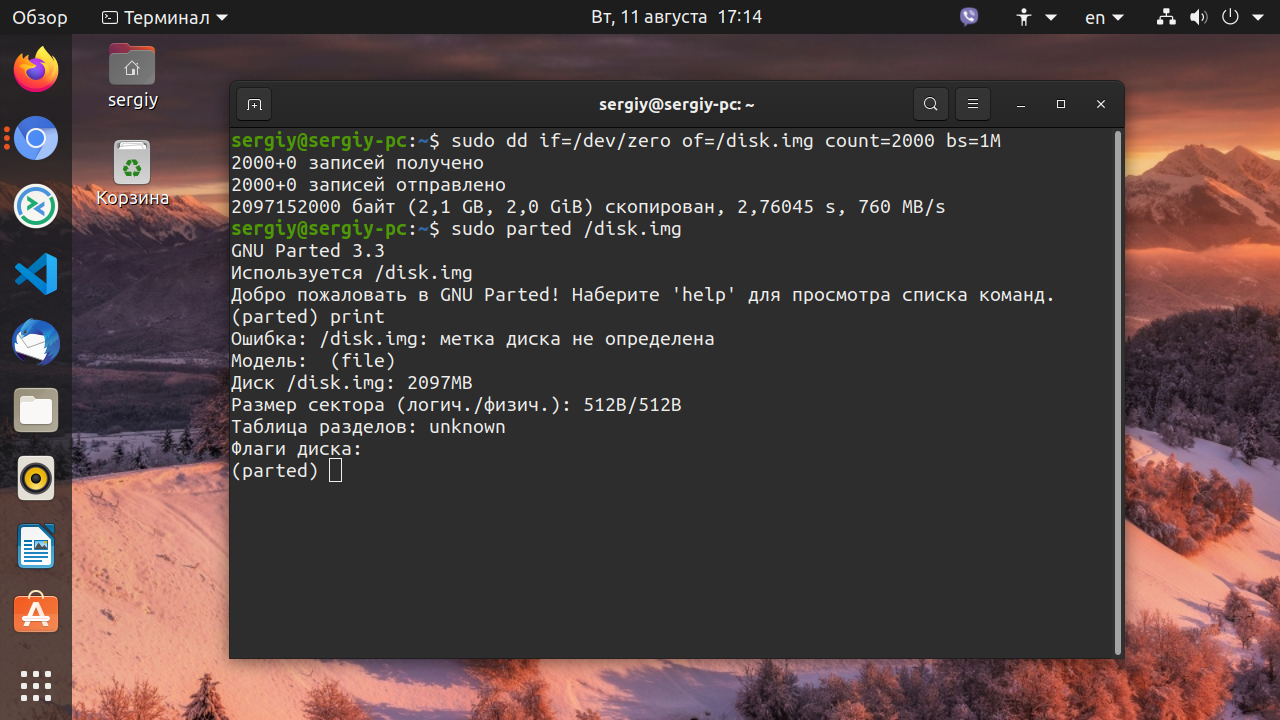
Task: Click the terminal search icon
Action: [x=930, y=104]
